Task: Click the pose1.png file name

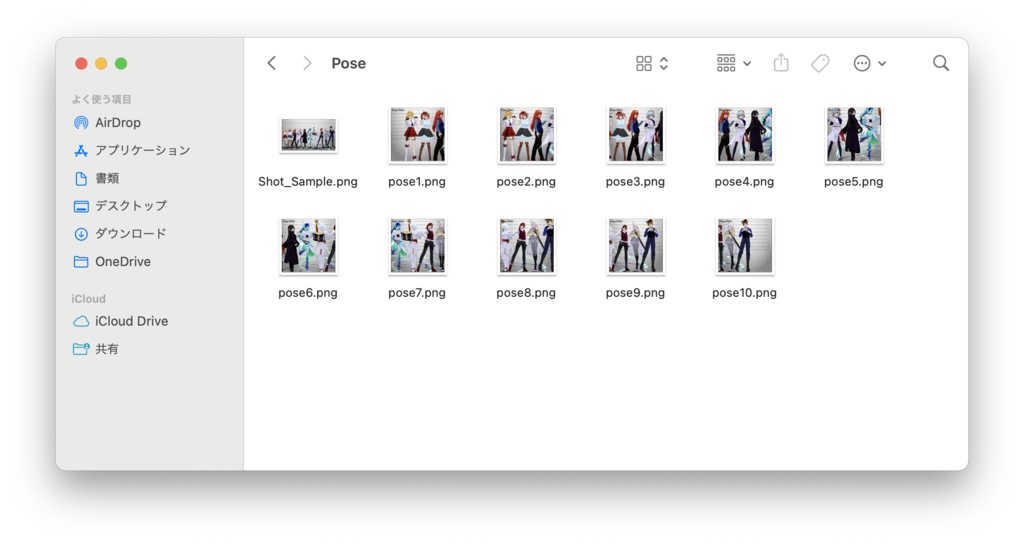Action: pos(417,182)
